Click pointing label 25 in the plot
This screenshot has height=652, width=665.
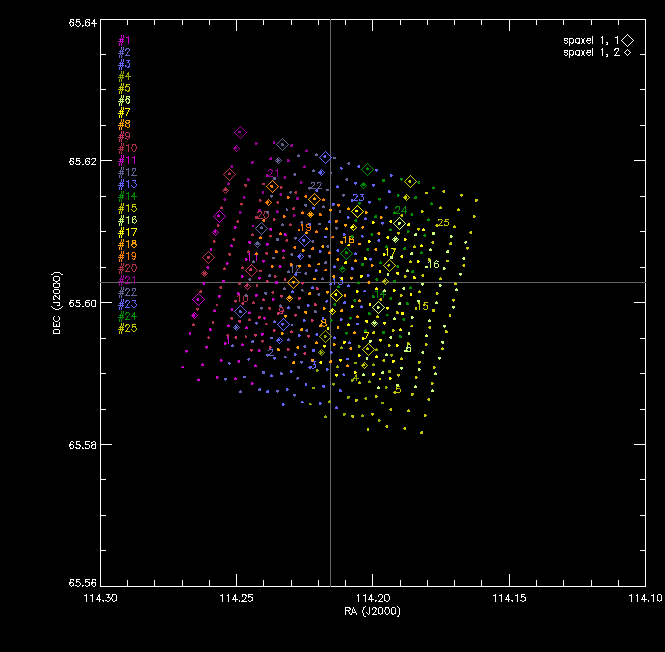coord(443,223)
